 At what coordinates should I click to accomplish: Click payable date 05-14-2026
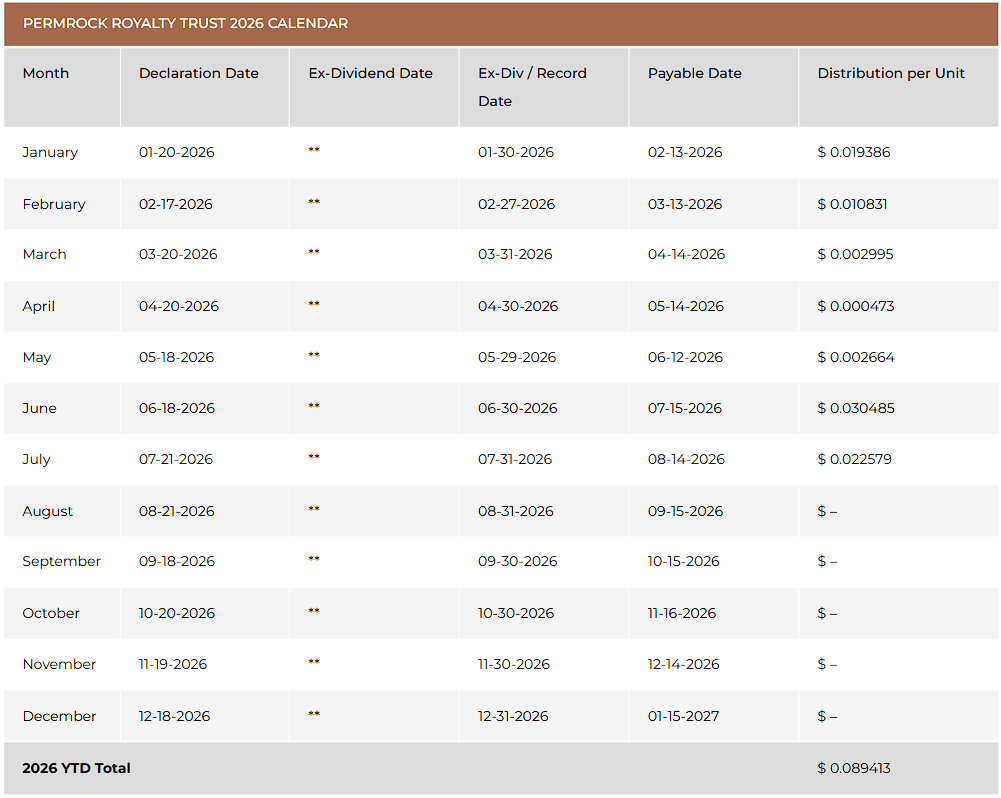(686, 306)
